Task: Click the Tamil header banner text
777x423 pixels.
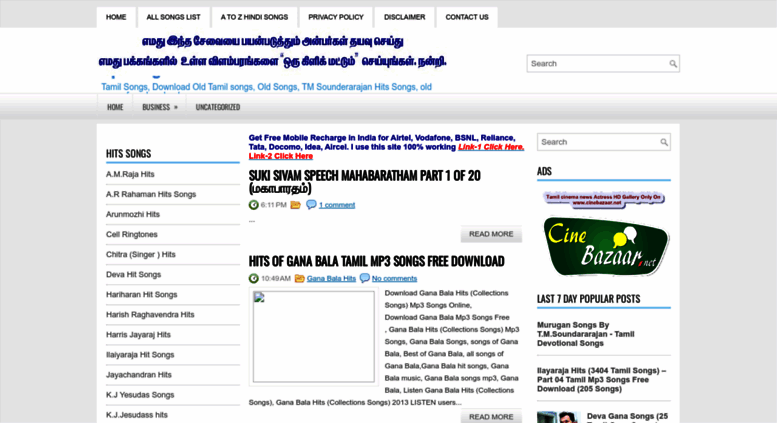Action: pos(272,51)
